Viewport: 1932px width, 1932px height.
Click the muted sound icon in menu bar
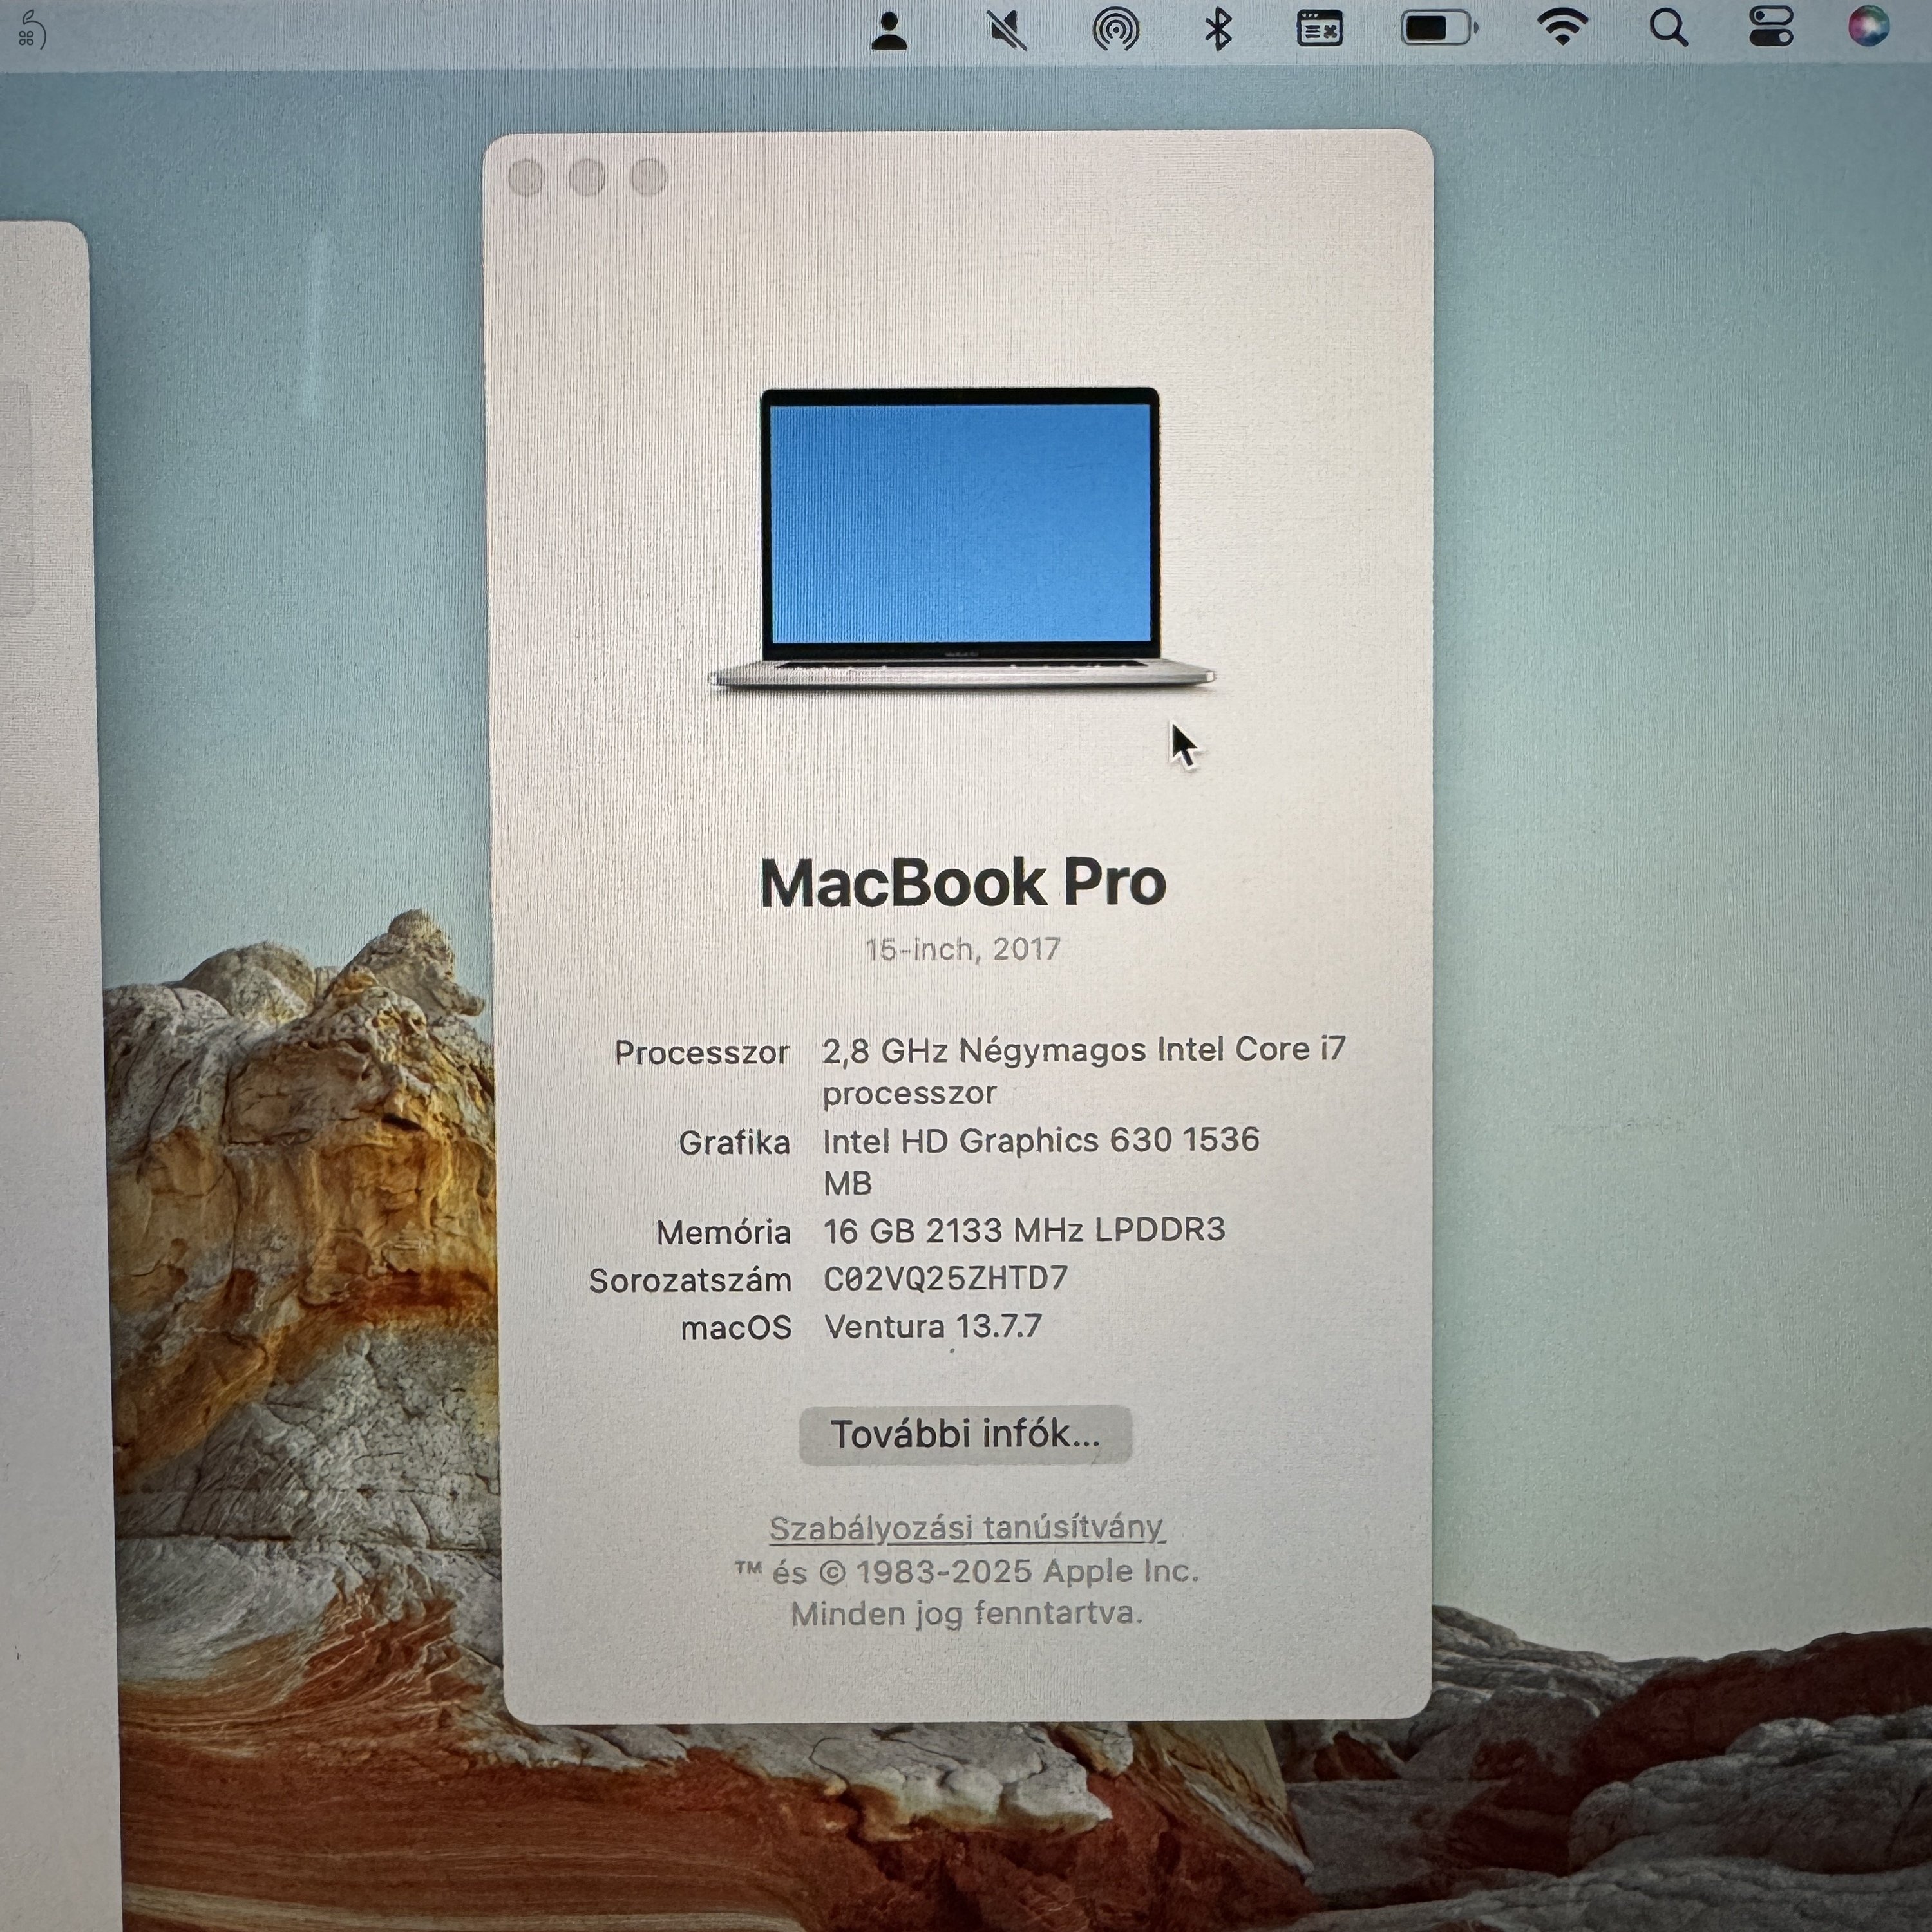1007,30
